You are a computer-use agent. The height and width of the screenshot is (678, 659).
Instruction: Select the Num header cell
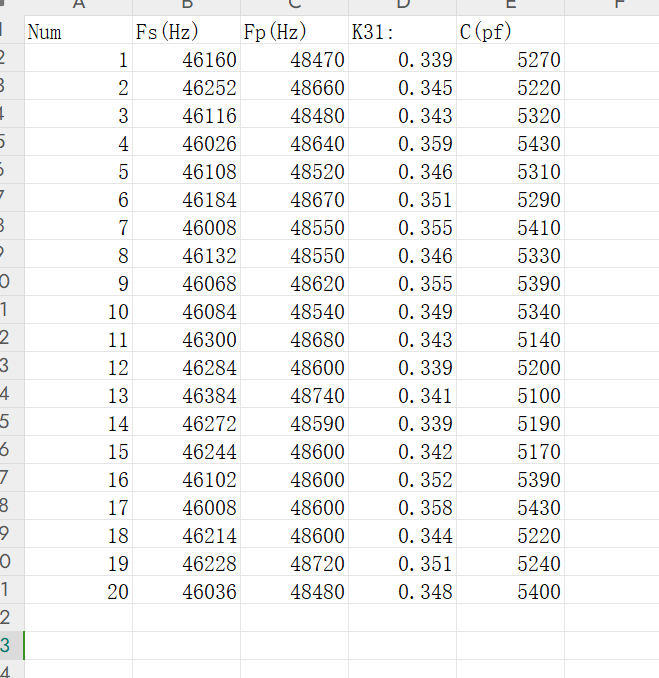tap(78, 32)
